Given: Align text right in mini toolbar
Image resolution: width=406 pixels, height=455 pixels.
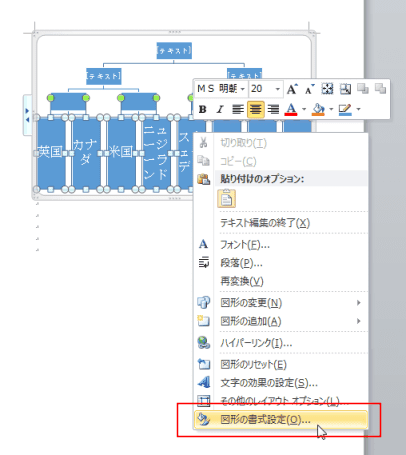Looking at the screenshot, I should point(273,109).
